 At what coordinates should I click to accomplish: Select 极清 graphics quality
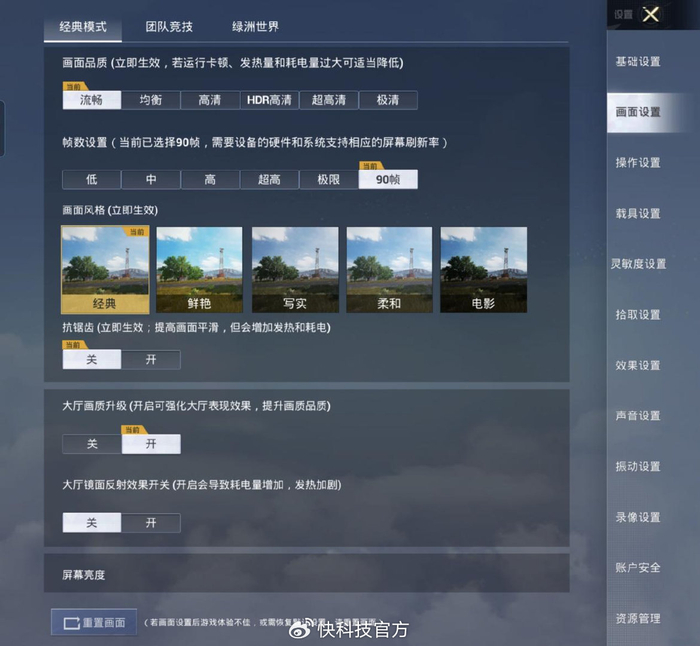pyautogui.click(x=388, y=100)
